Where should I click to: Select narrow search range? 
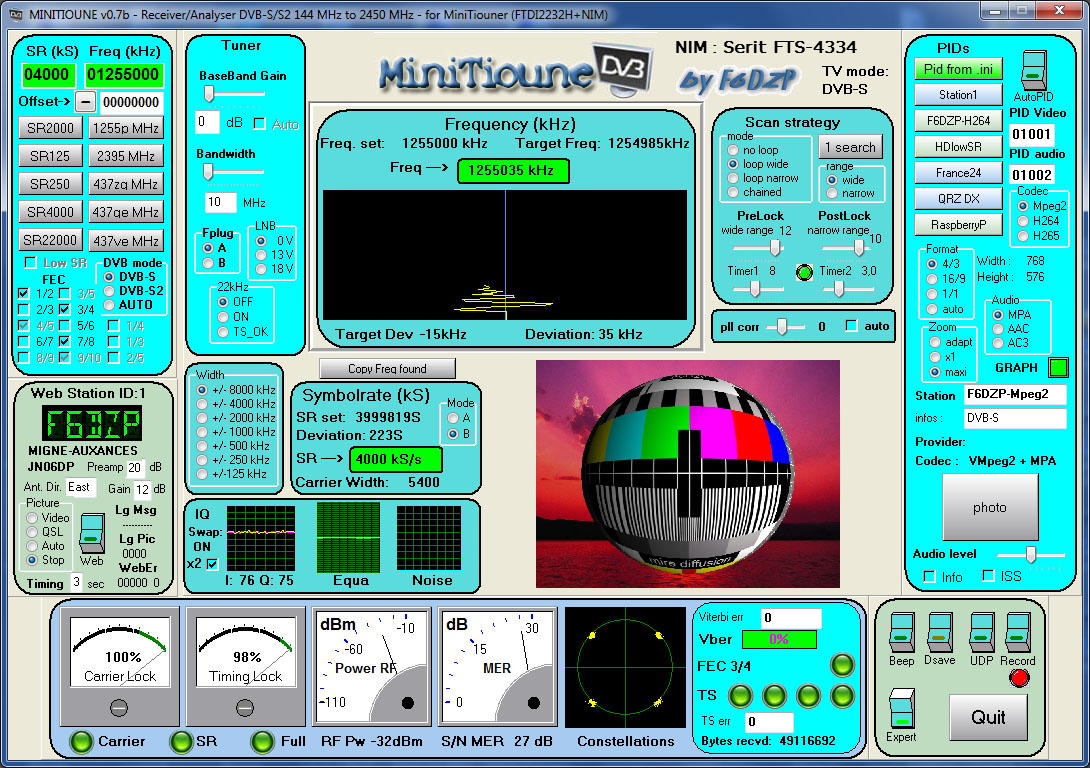(832, 193)
